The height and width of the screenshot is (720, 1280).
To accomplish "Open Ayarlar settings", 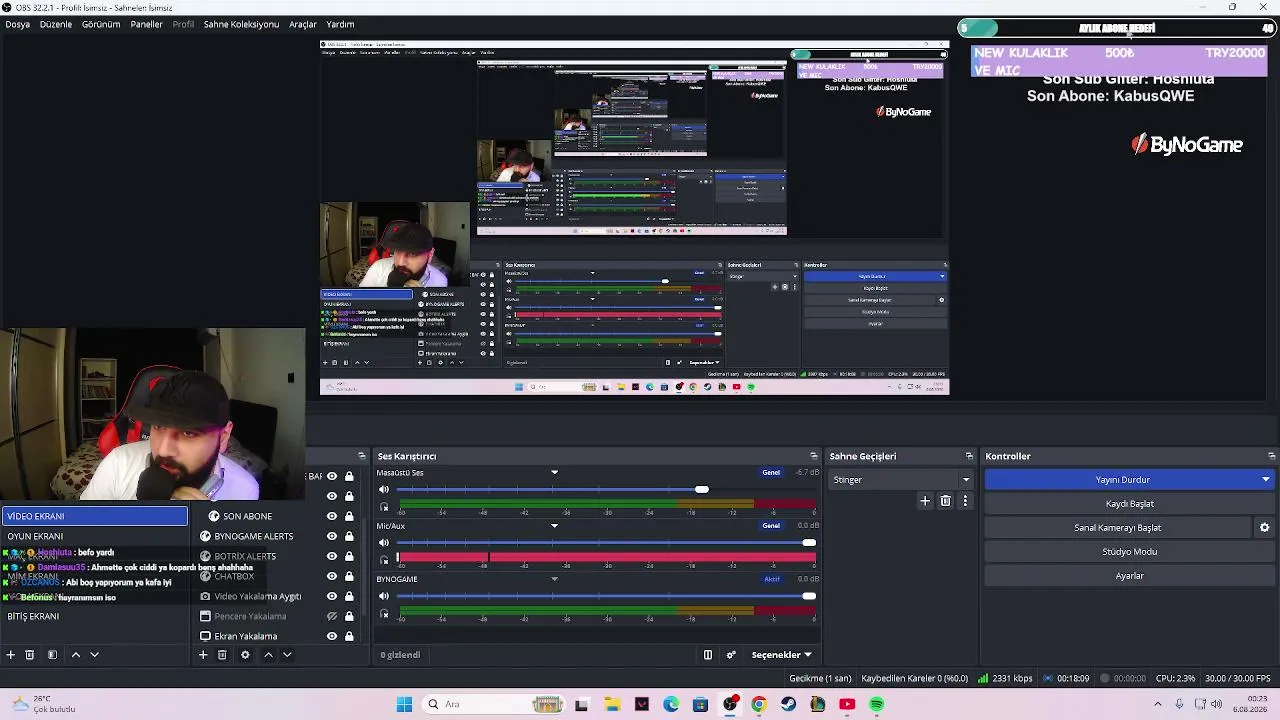I will tap(1129, 576).
